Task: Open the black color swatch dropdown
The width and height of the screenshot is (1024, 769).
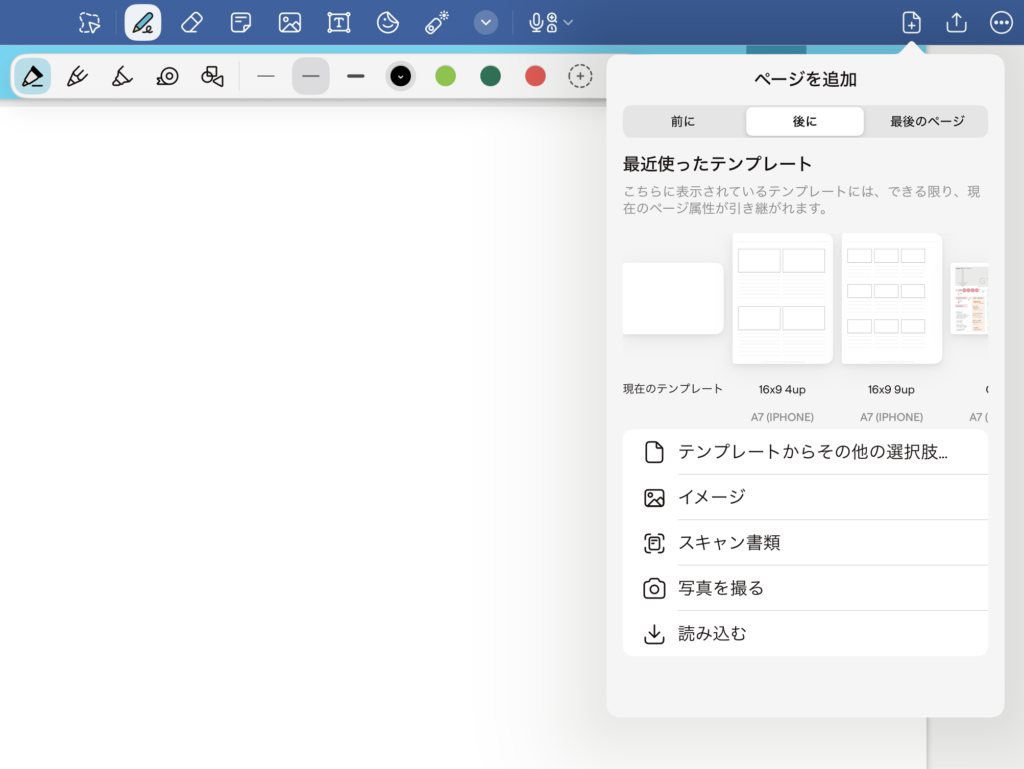Action: click(x=401, y=76)
